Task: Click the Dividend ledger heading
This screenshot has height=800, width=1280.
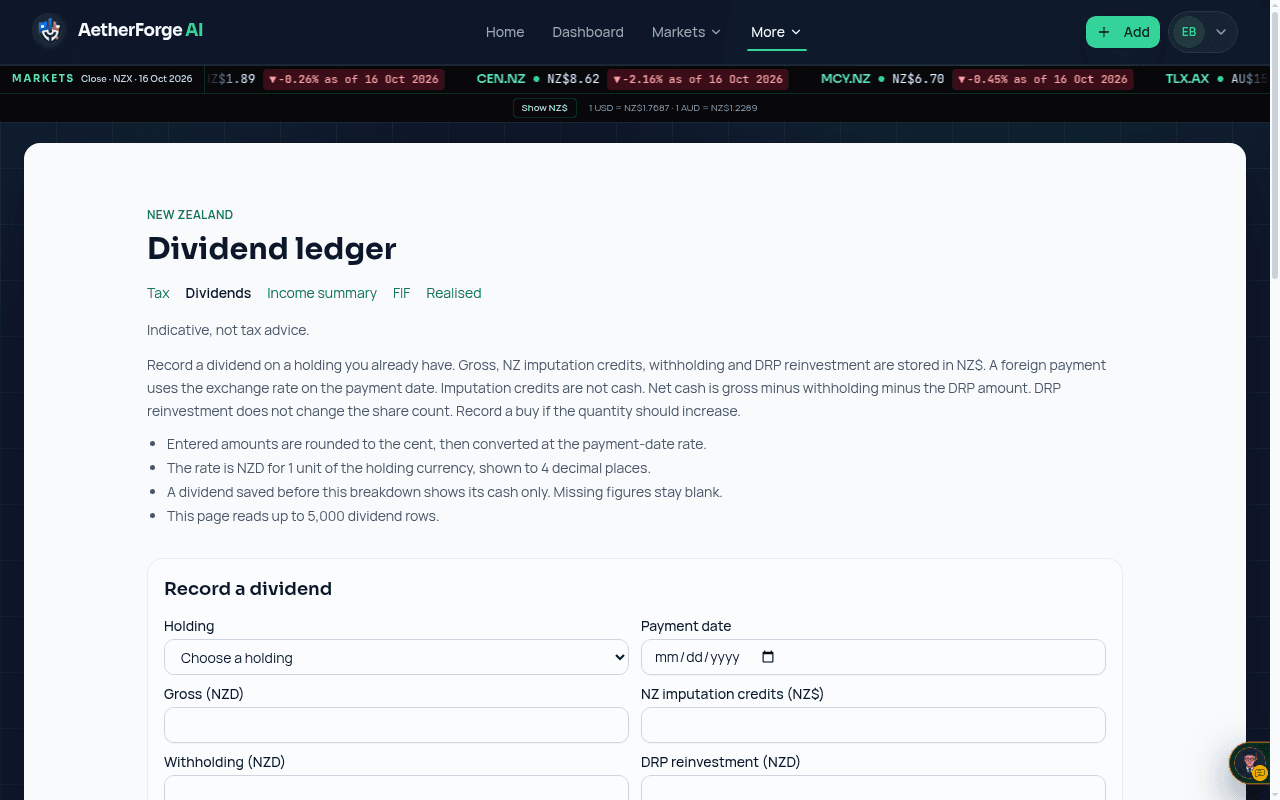Action: (272, 248)
